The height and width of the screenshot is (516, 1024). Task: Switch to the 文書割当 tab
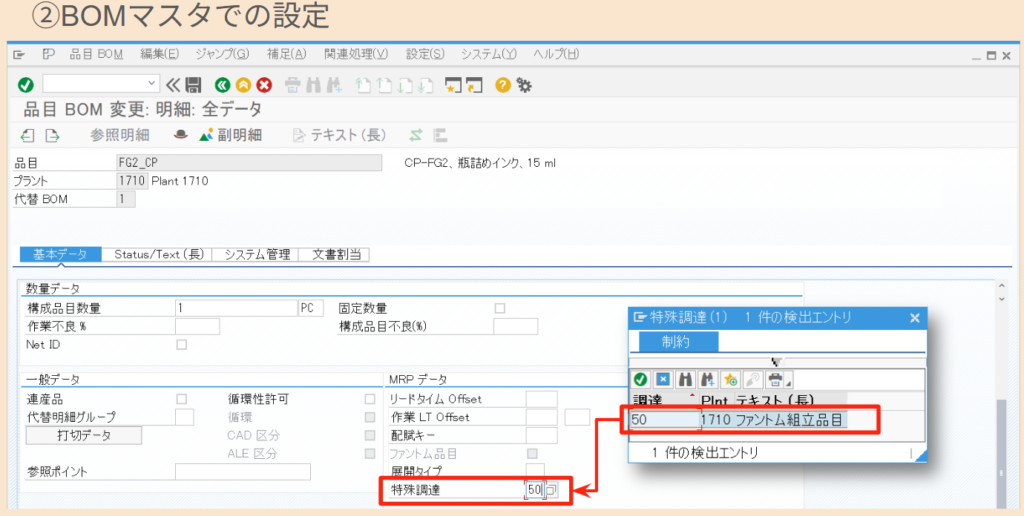pos(335,255)
